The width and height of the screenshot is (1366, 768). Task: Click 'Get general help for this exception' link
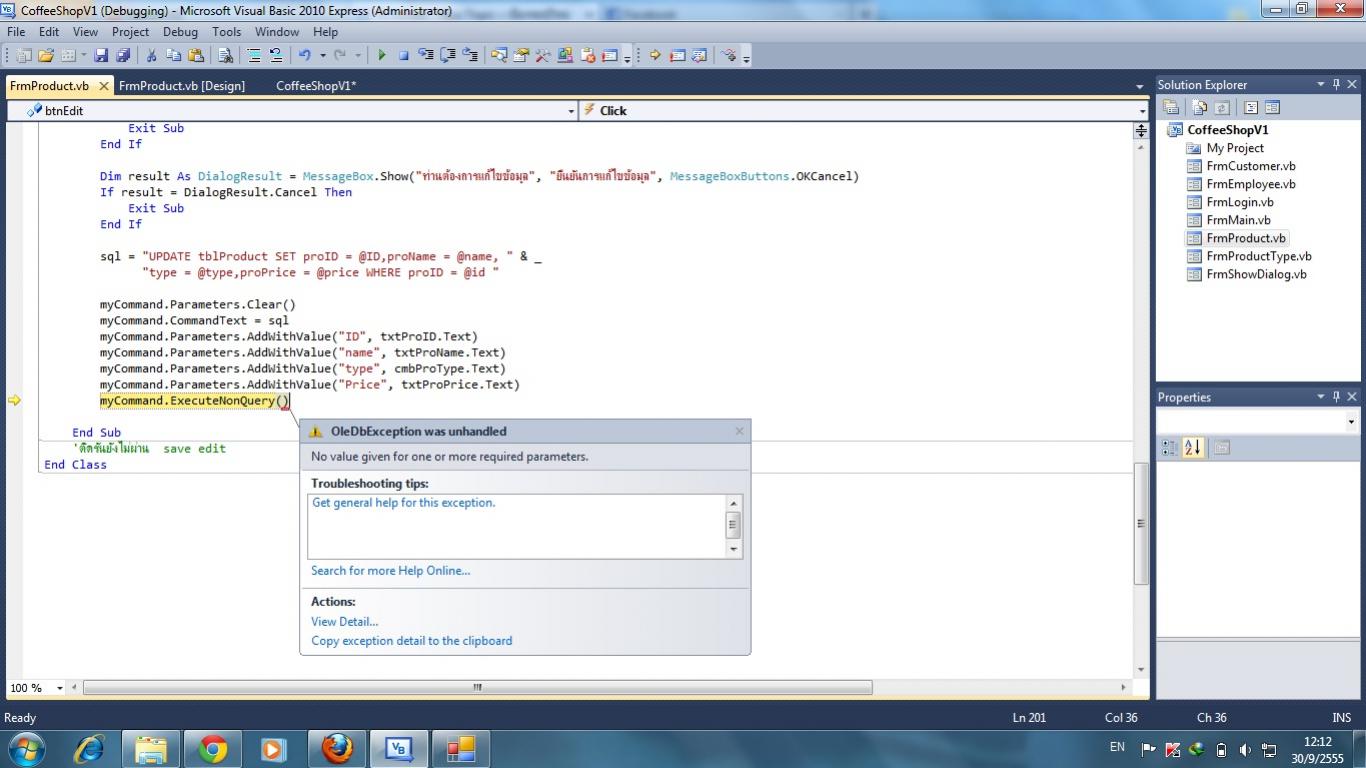(x=404, y=503)
